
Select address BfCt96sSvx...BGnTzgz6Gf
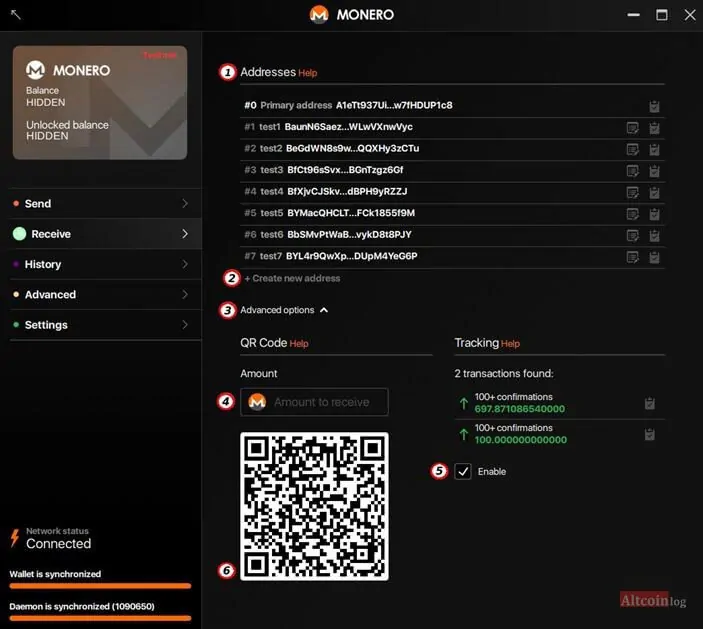tap(452, 170)
